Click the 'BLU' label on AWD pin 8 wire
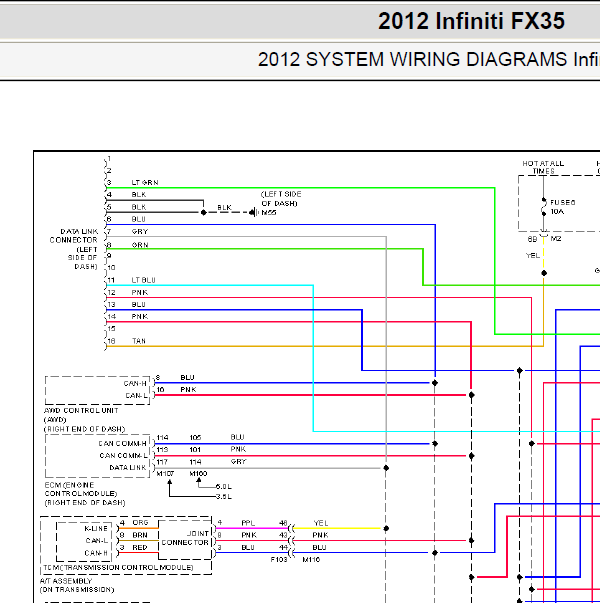The height and width of the screenshot is (603, 600). coord(187,377)
